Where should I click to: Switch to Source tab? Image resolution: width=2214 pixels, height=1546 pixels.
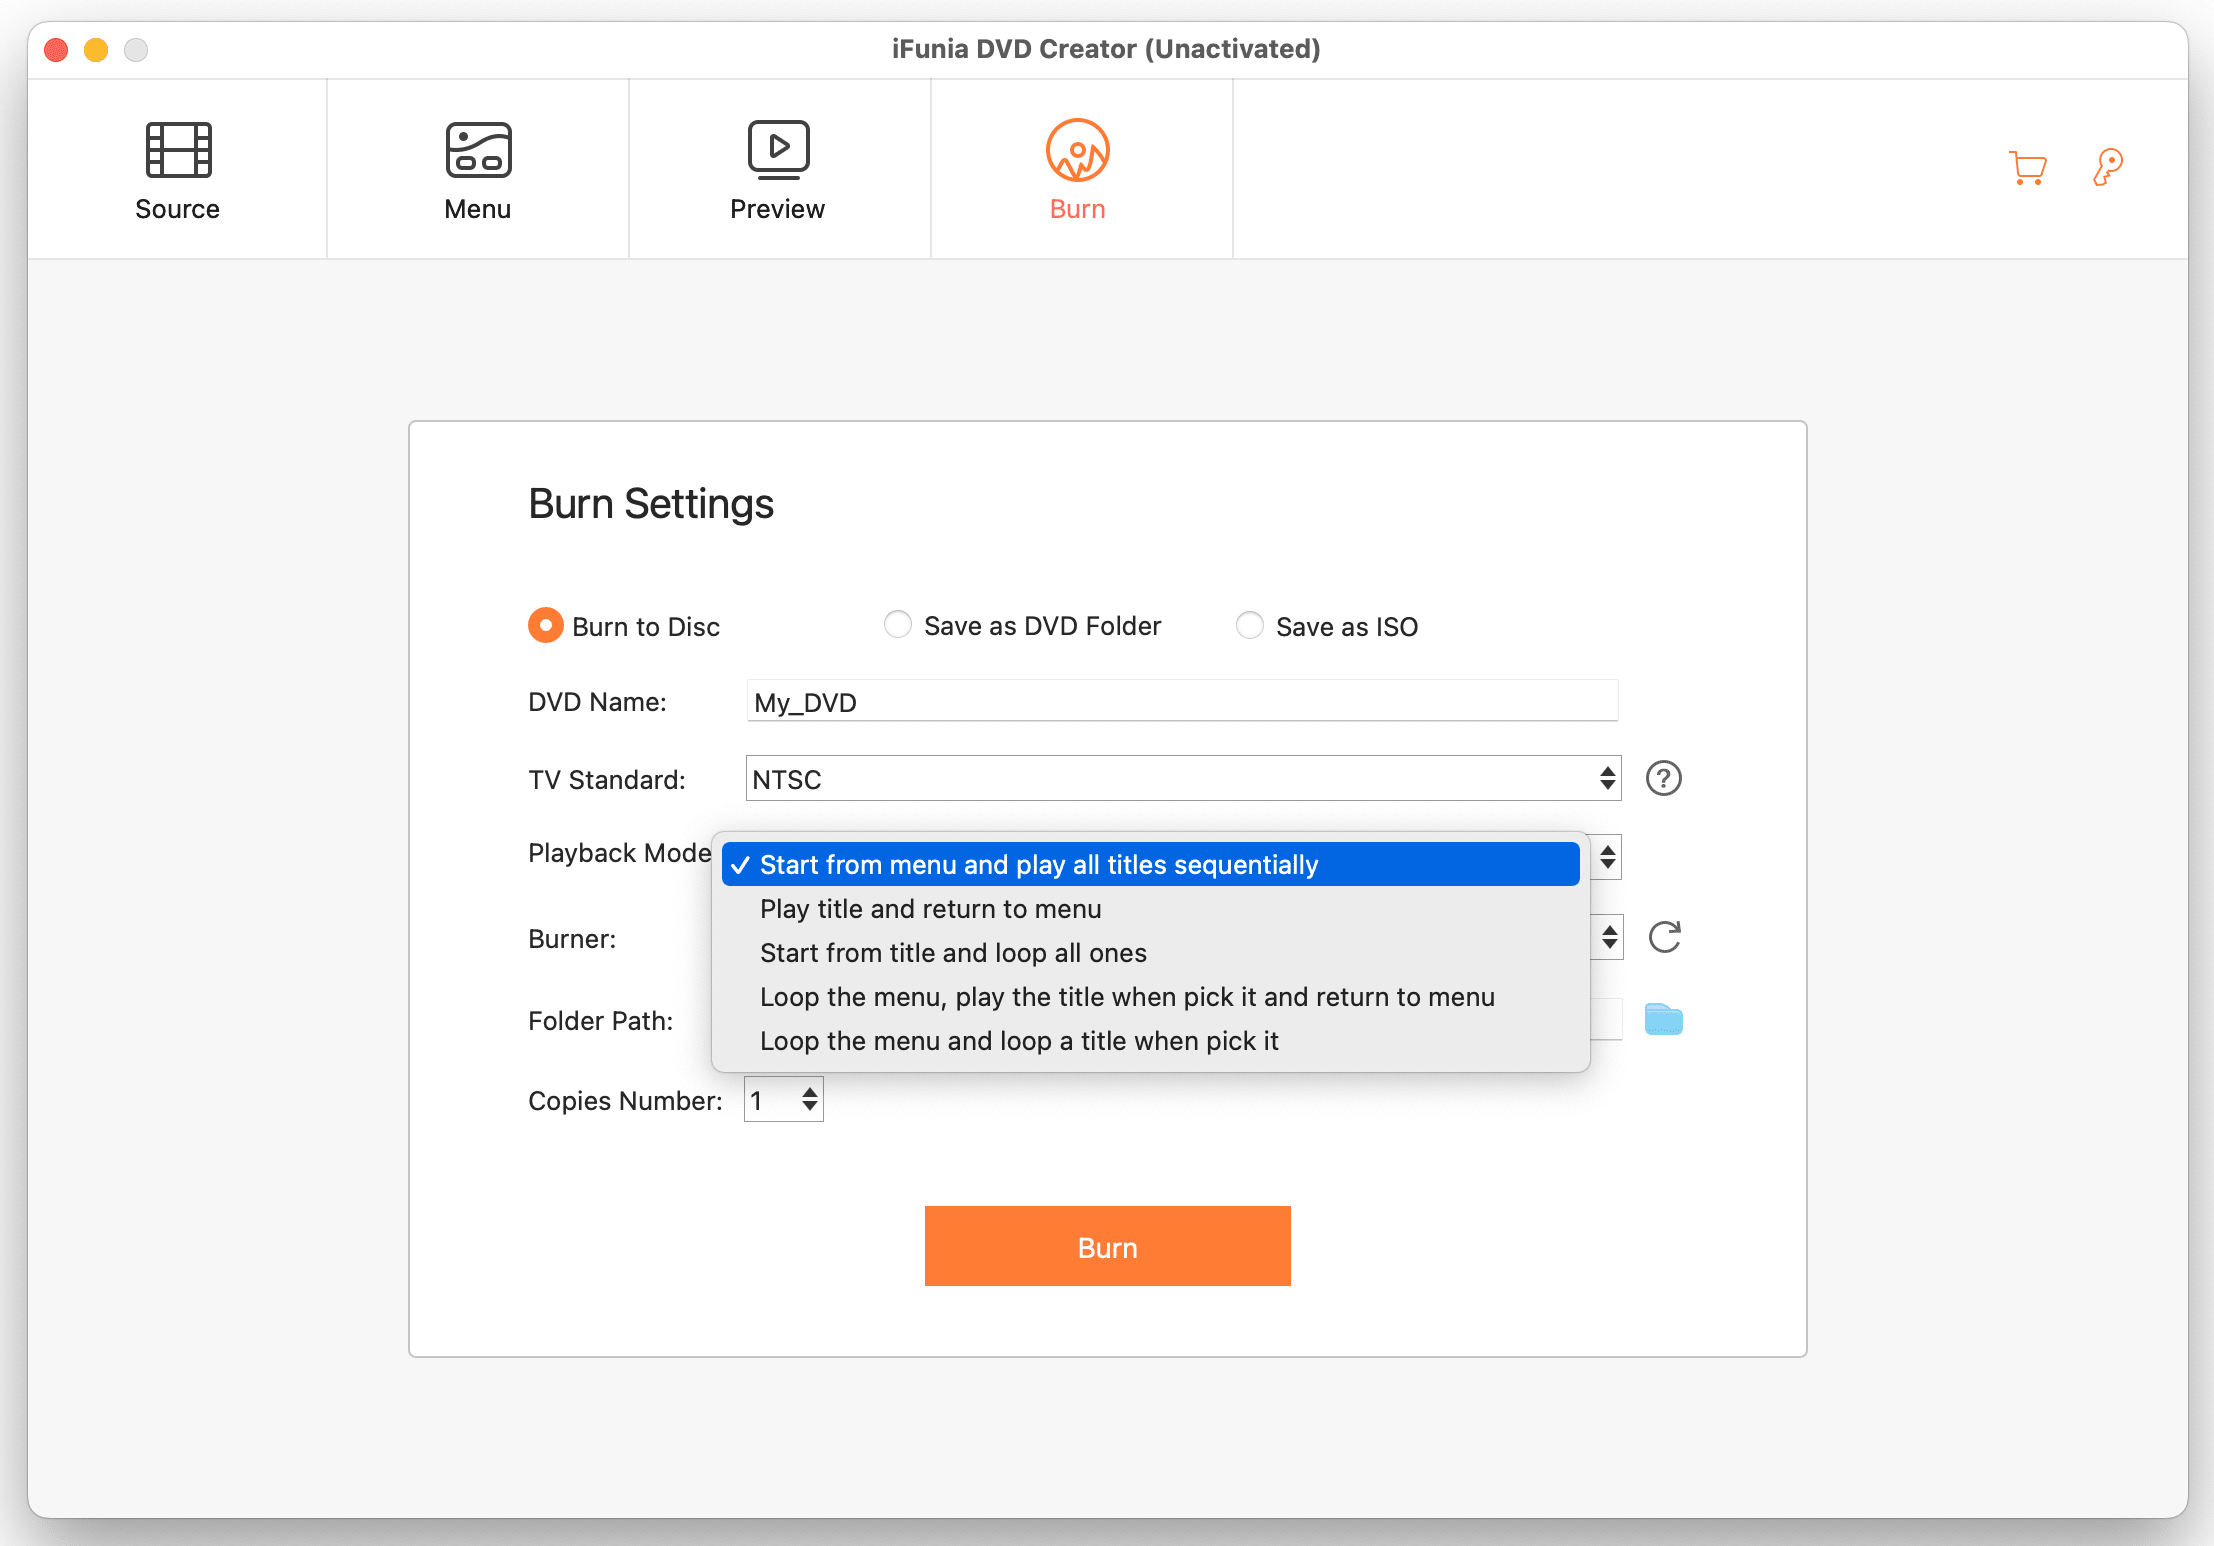pos(177,170)
